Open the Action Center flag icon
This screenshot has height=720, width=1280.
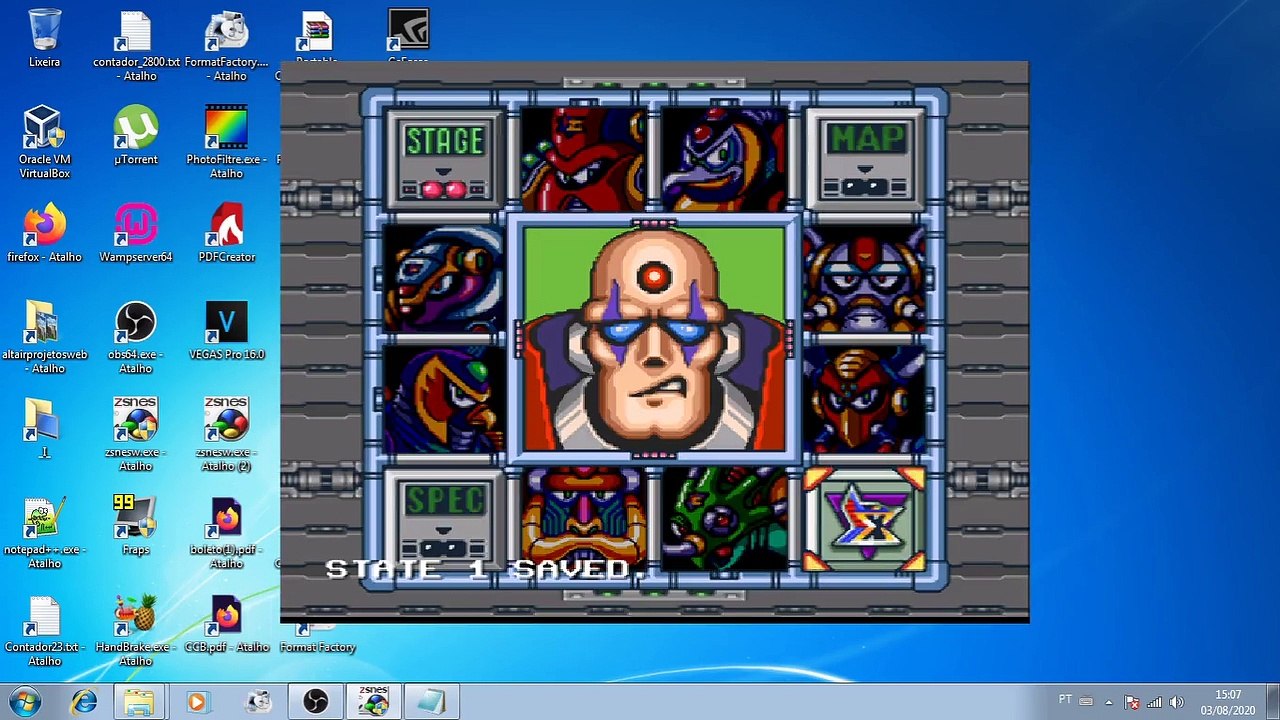pyautogui.click(x=1131, y=702)
